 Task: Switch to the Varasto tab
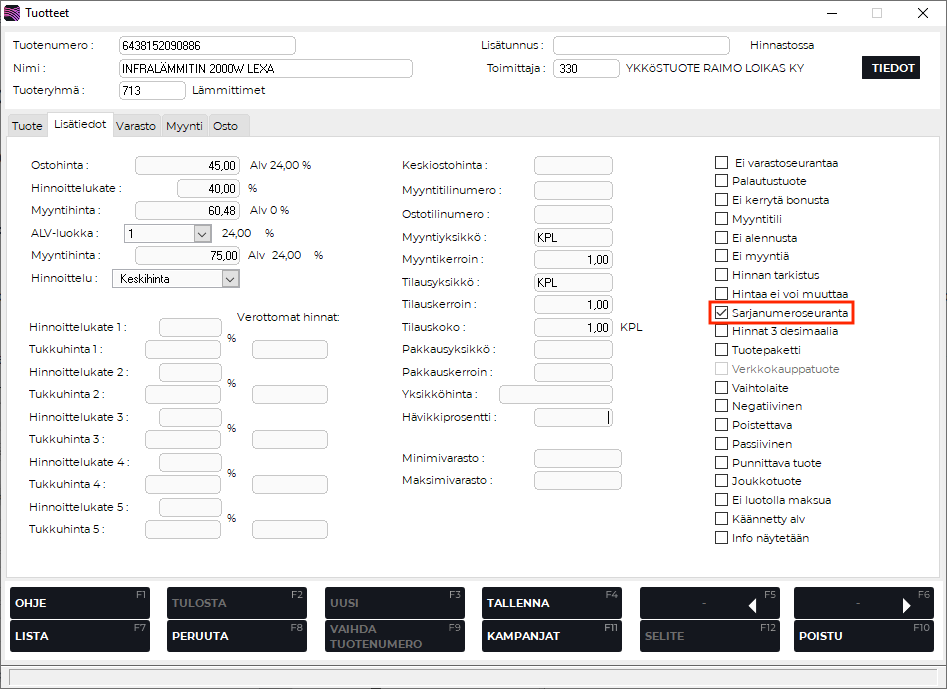(135, 126)
